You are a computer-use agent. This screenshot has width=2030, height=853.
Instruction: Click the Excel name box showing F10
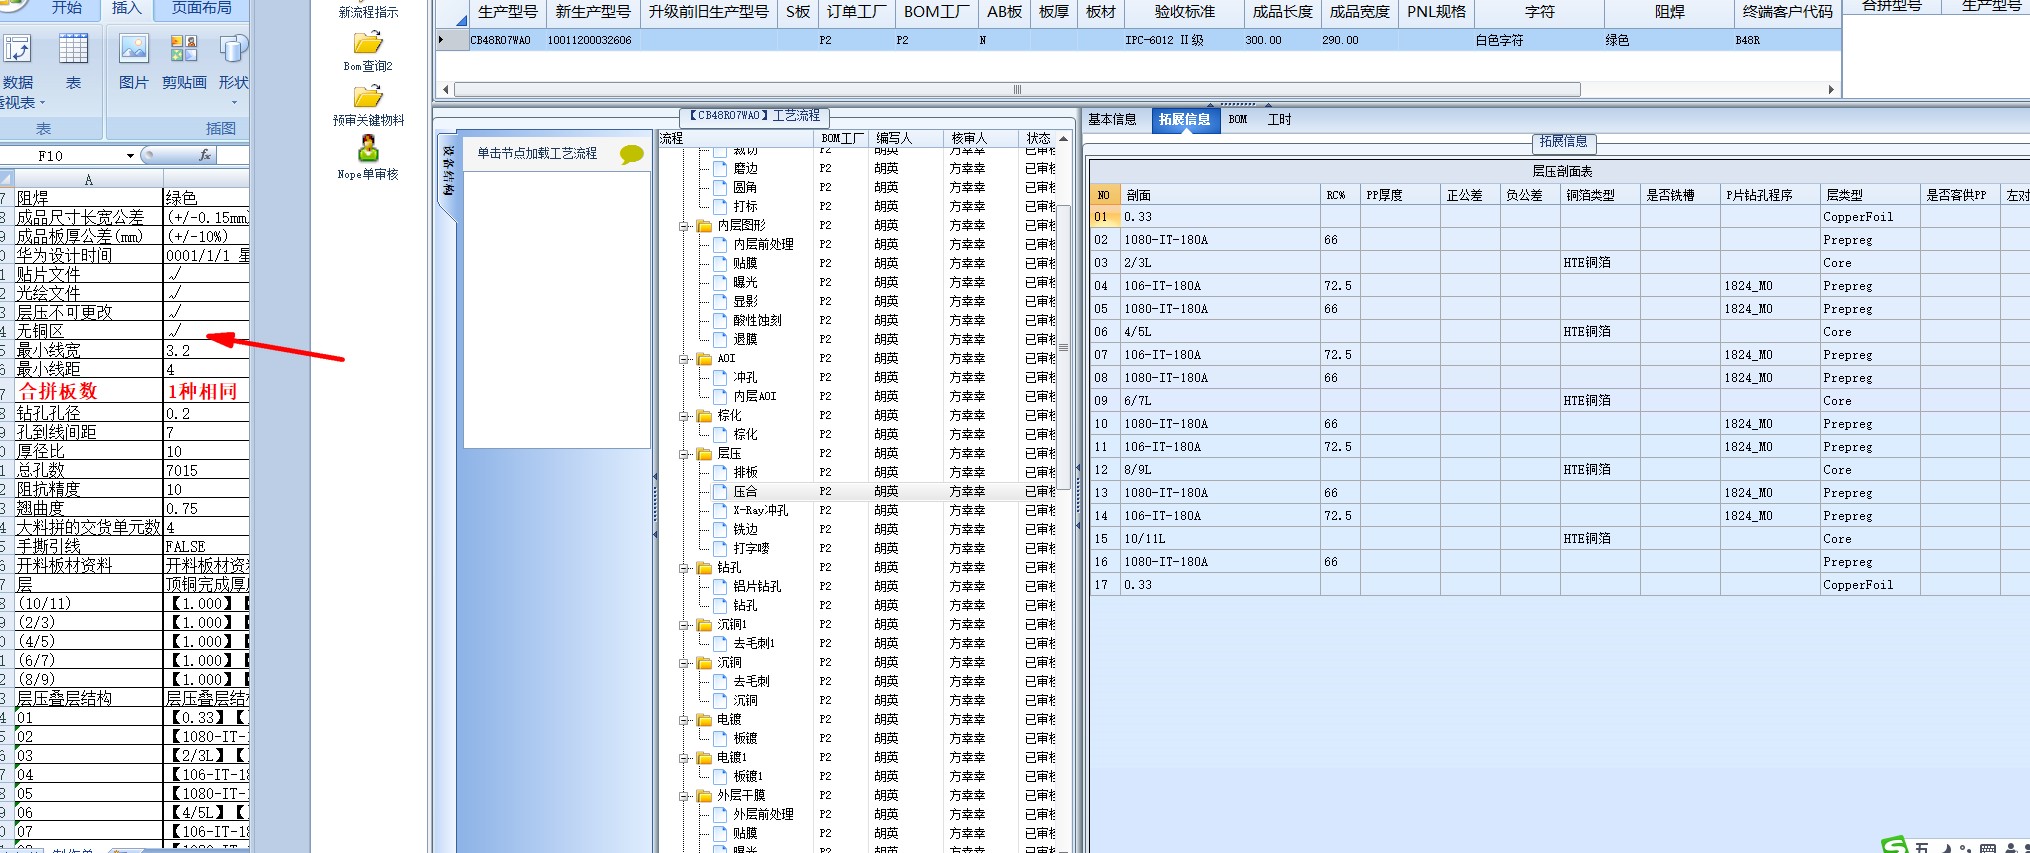pos(60,156)
